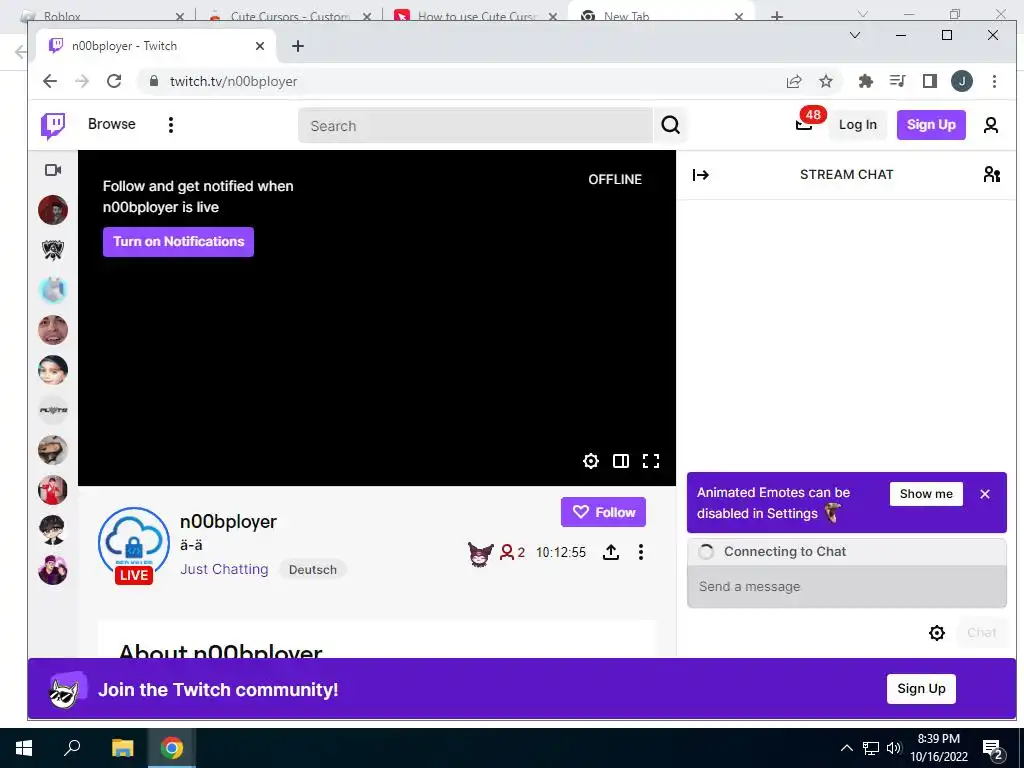Click the address bar showing twitch.tv/n00bployer

[457, 81]
